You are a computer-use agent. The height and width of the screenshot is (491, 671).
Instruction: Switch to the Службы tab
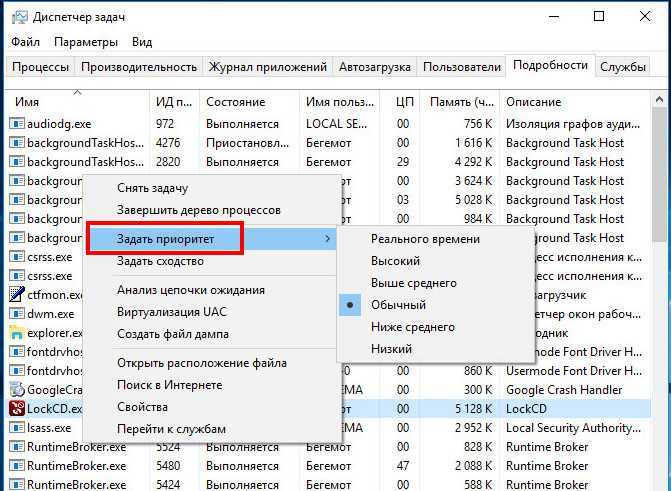coord(623,67)
